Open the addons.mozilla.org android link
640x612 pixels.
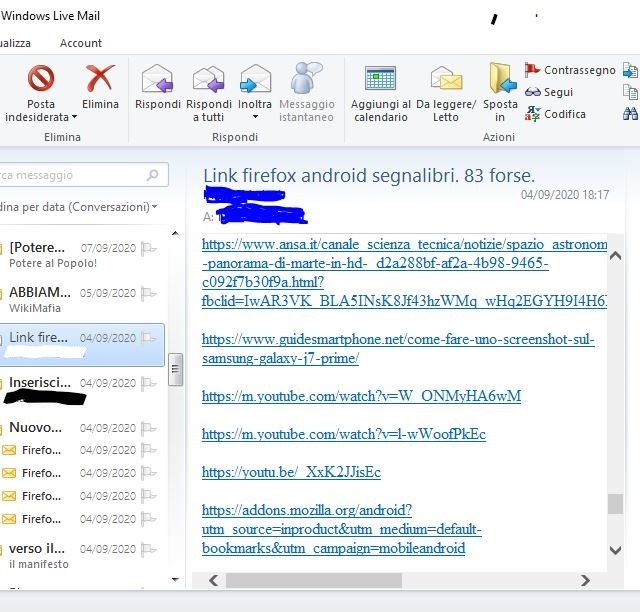[342, 529]
